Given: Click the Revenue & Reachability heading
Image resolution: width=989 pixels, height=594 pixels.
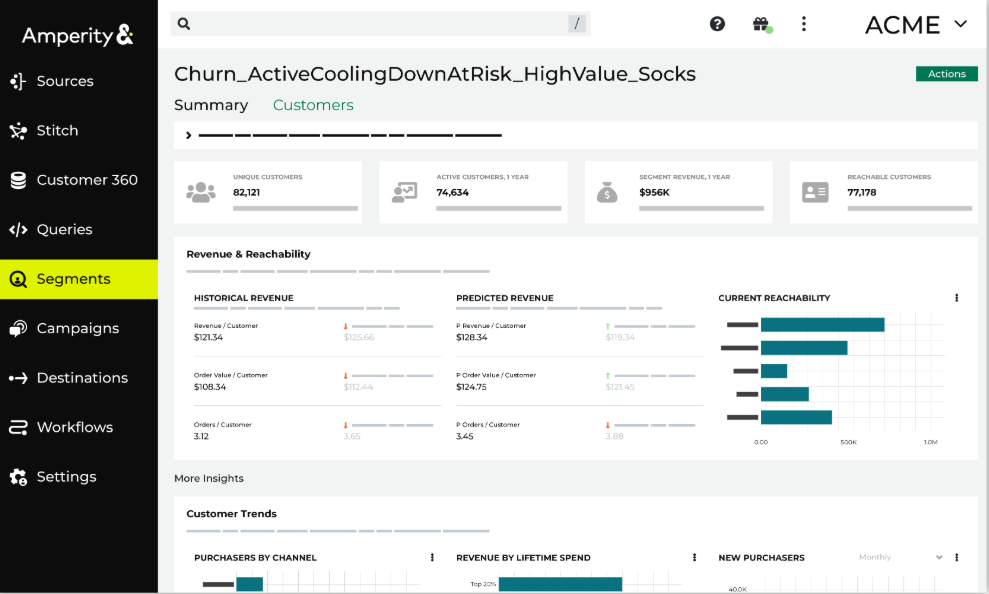Looking at the screenshot, I should (249, 254).
